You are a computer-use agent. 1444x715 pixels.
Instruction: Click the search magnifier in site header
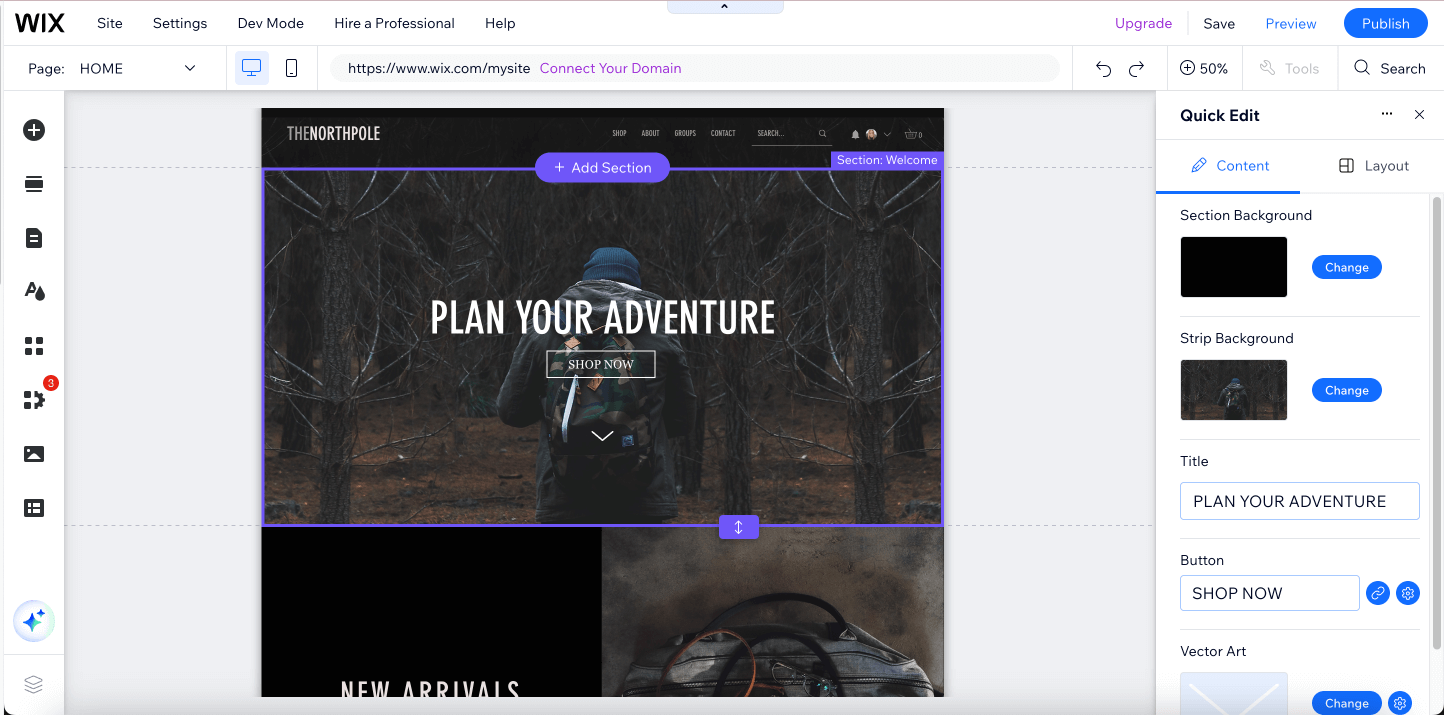coord(823,133)
